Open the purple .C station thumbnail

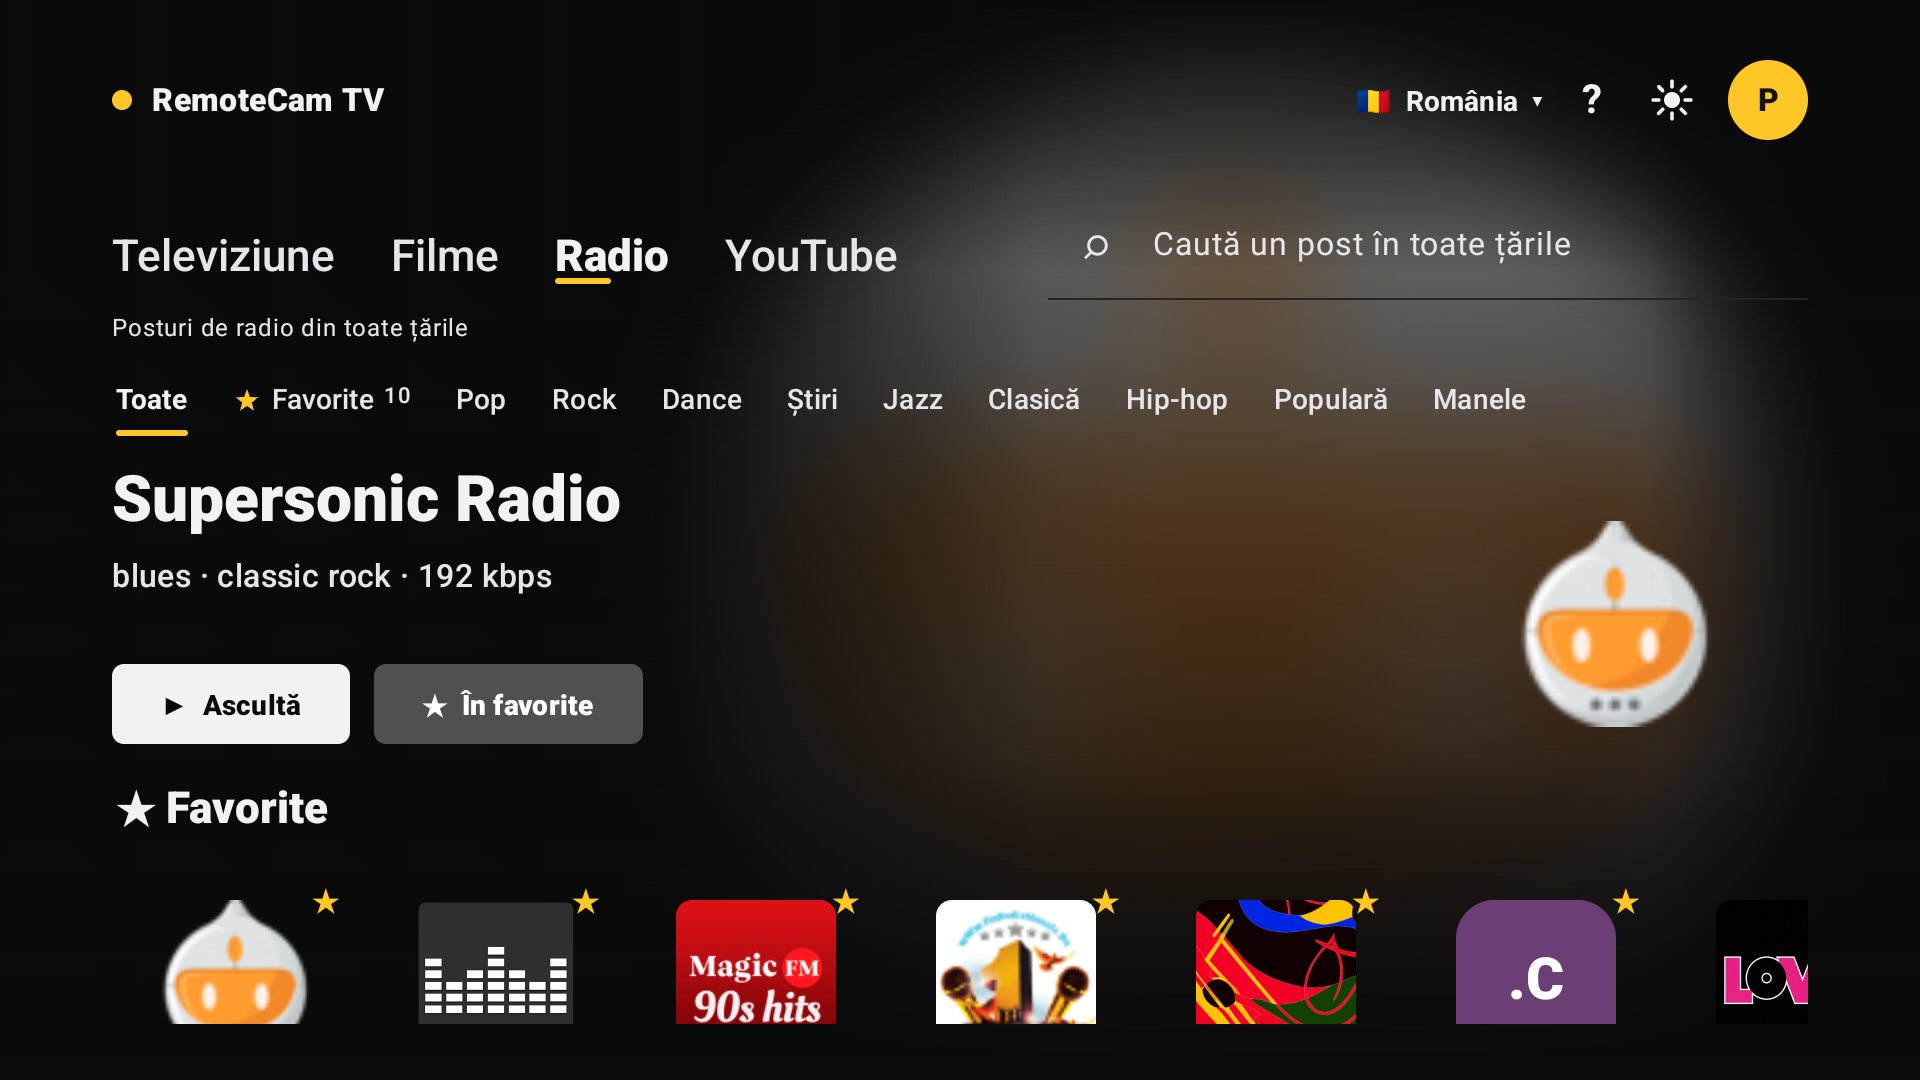(1536, 962)
